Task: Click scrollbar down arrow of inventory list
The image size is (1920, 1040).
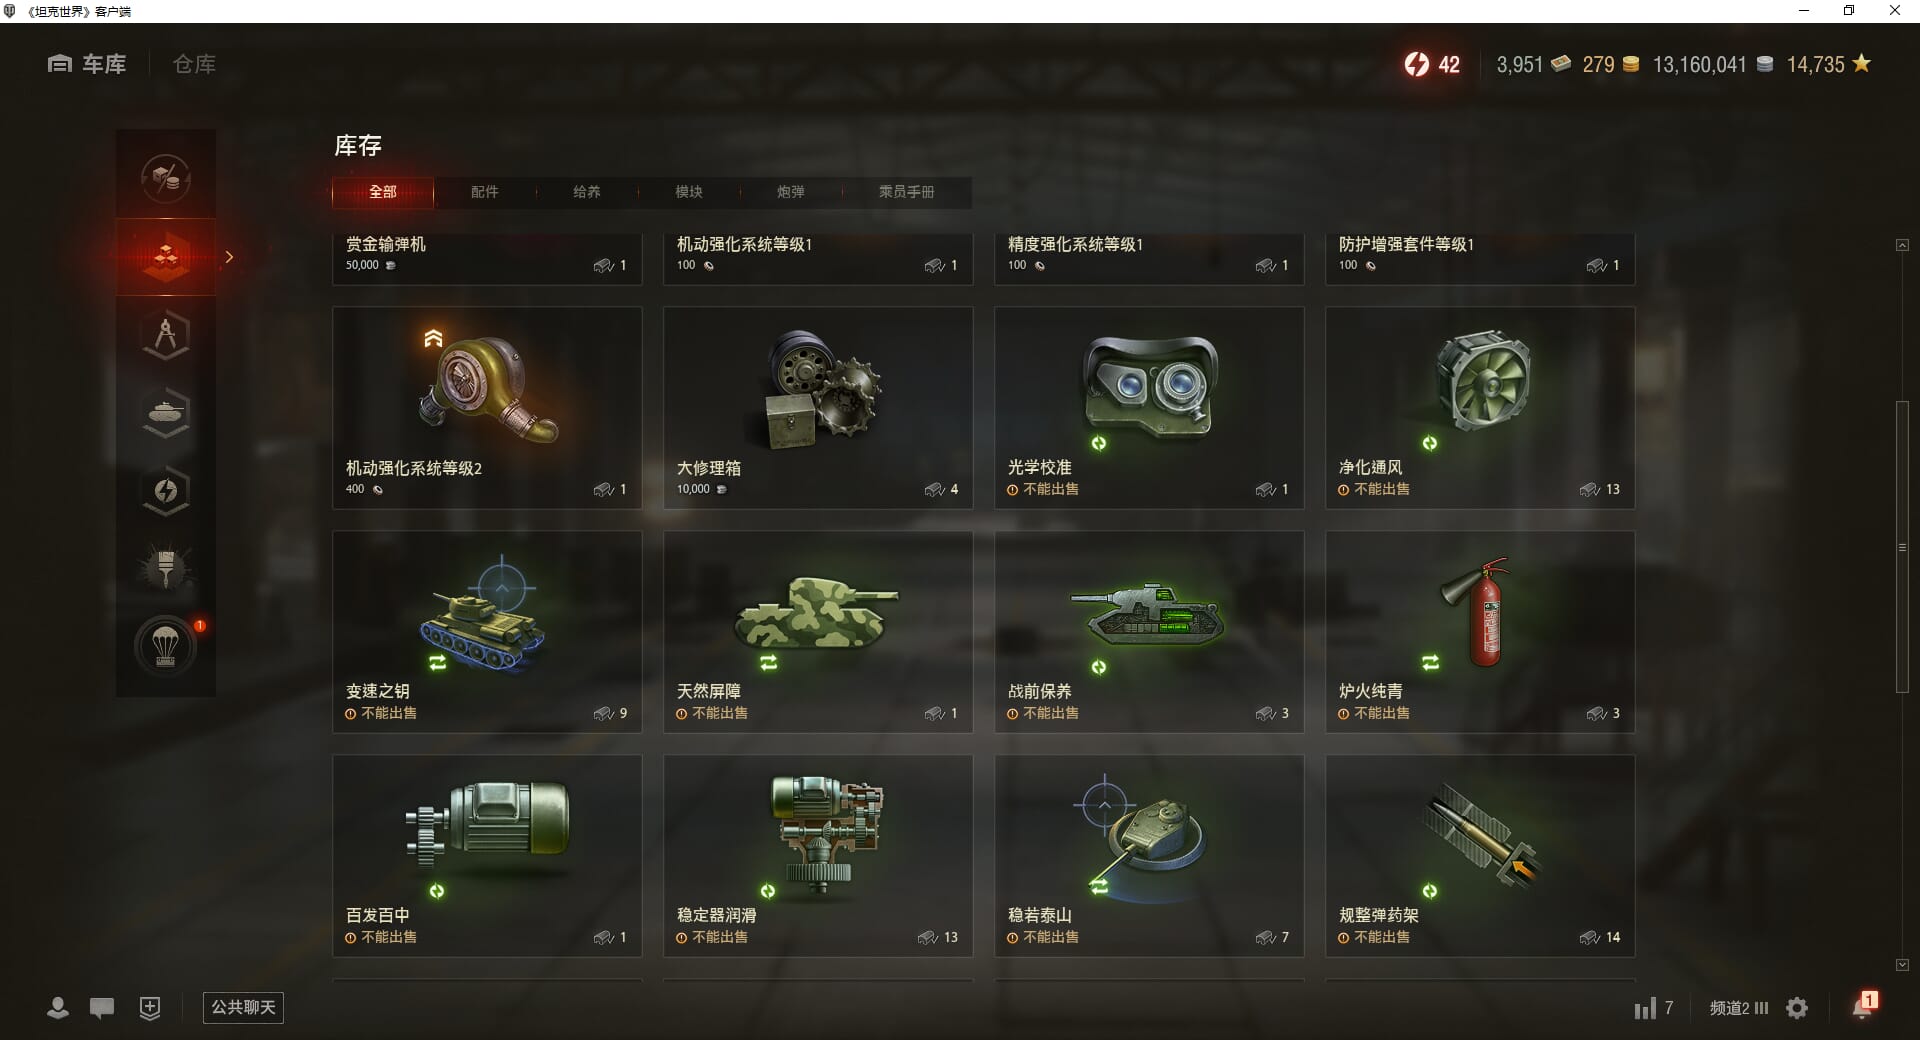Action: (x=1902, y=965)
